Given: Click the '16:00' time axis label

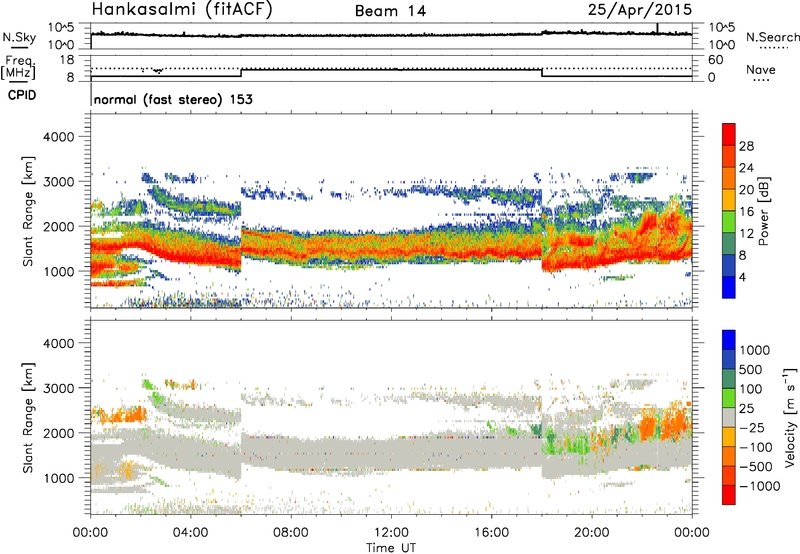Looking at the screenshot, I should tap(491, 533).
